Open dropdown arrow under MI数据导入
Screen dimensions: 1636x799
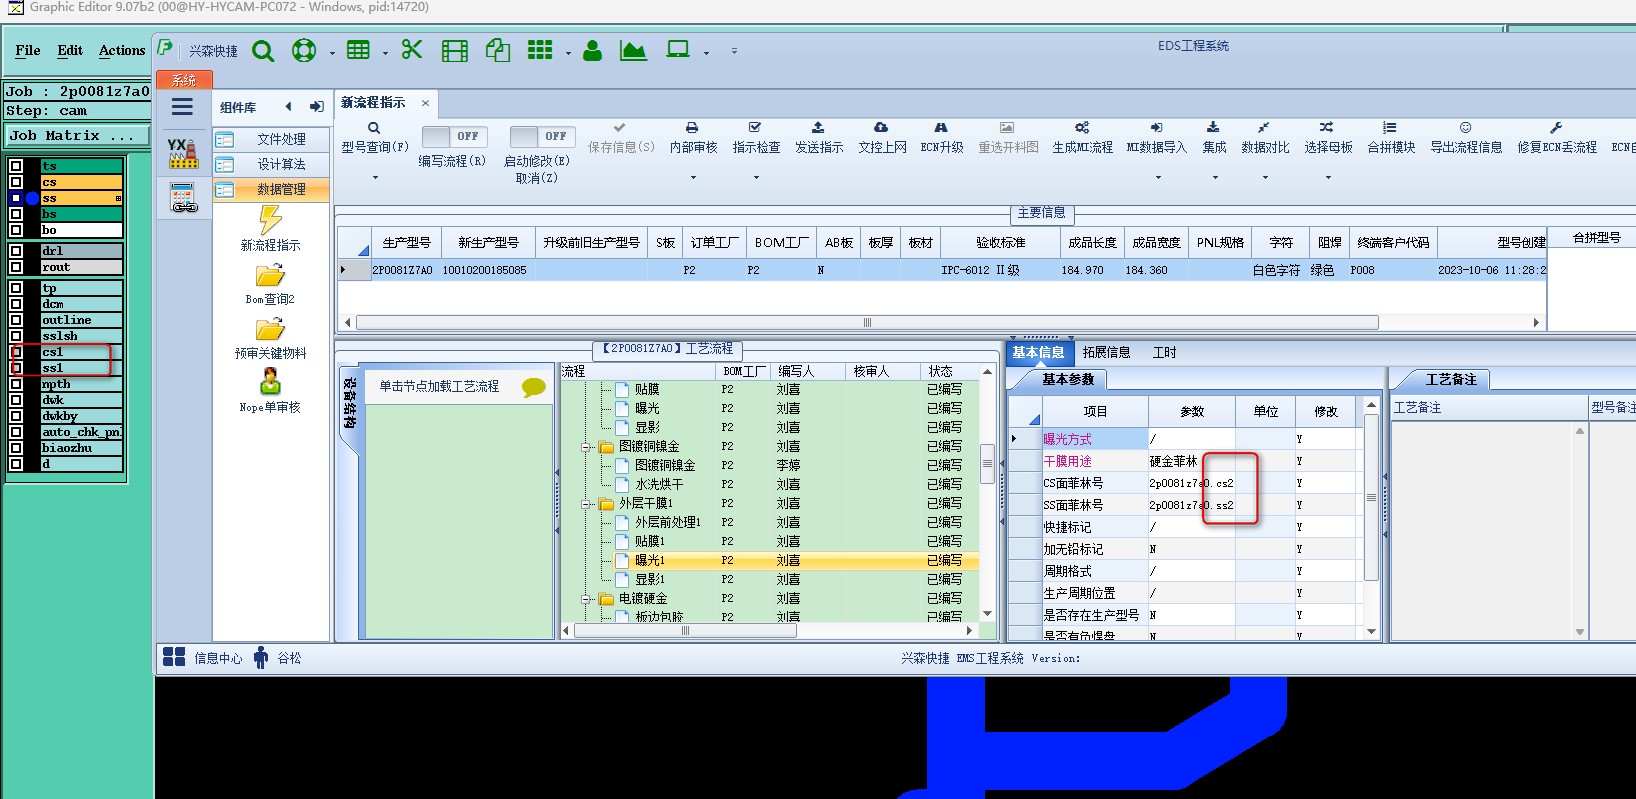coord(1158,178)
